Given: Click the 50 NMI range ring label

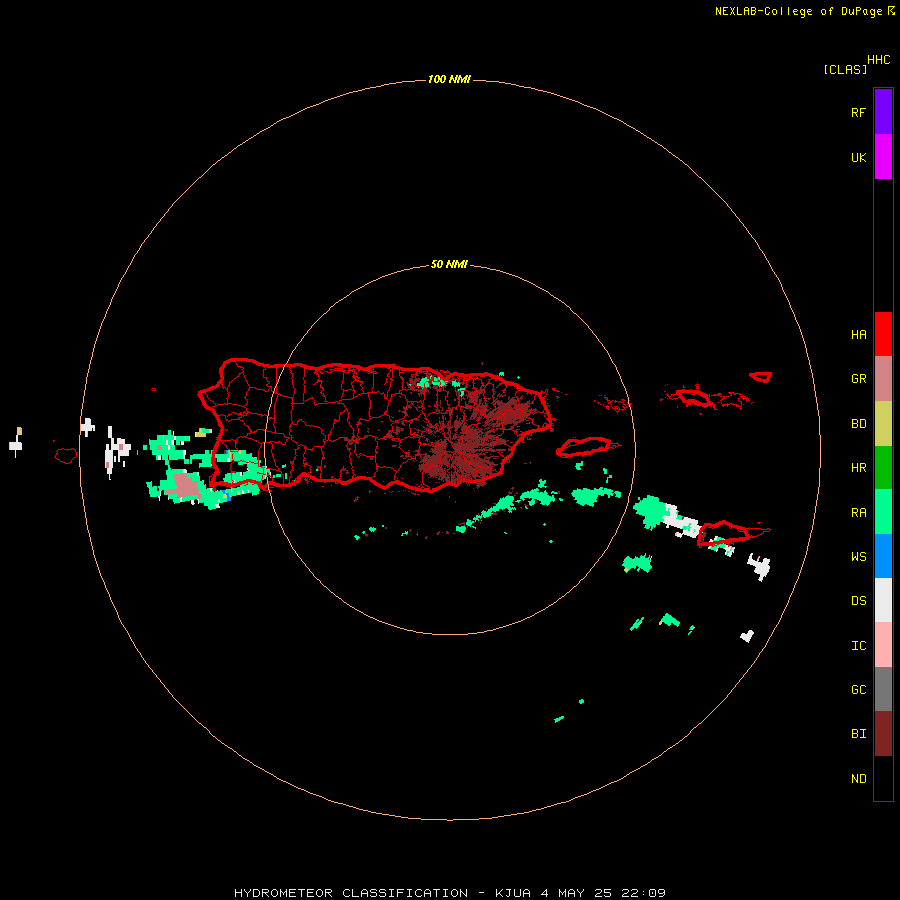Looking at the screenshot, I should pyautogui.click(x=449, y=265).
